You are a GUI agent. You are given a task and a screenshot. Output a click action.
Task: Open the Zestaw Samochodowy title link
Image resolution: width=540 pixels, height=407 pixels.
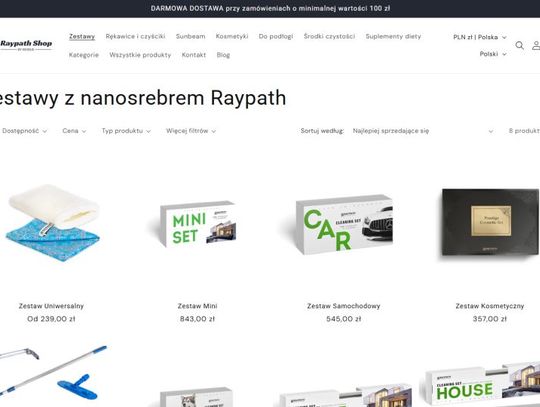(x=343, y=306)
